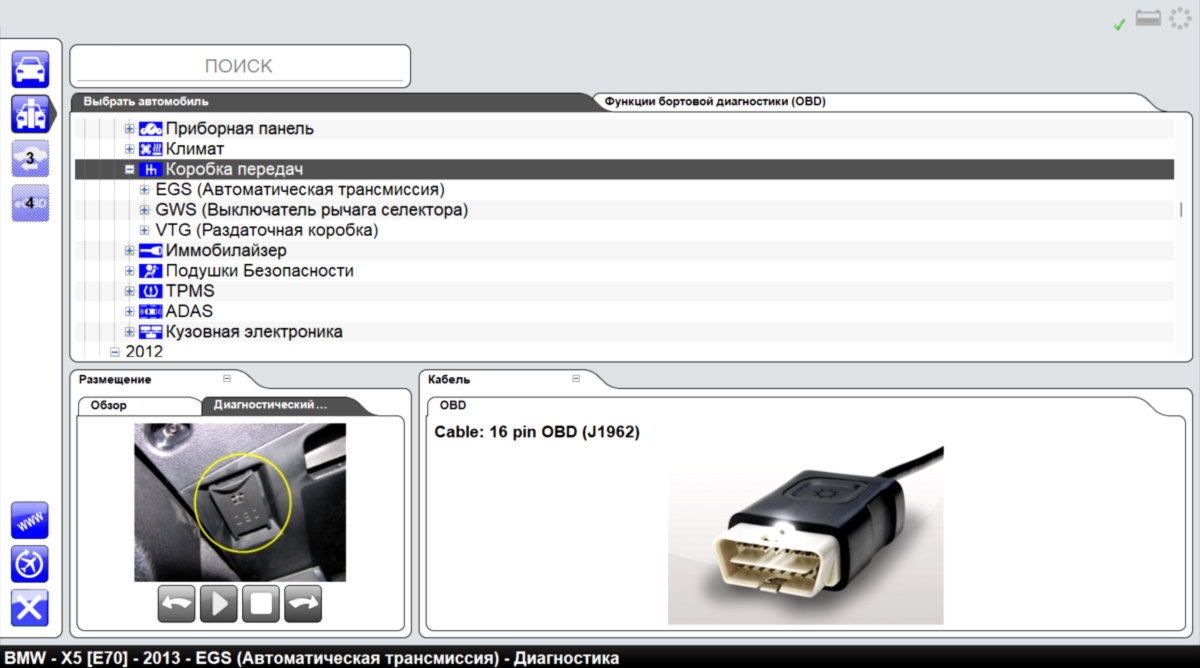
Task: Collapse the Коробка передач tree node
Action: coord(129,170)
